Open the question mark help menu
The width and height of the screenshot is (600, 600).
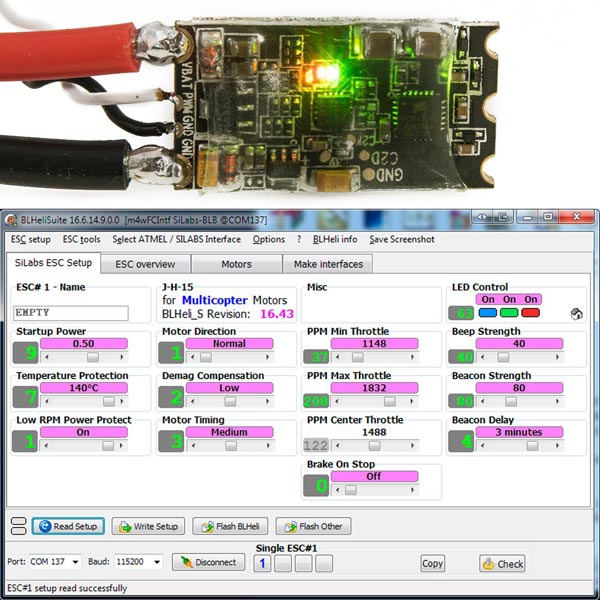pos(299,240)
